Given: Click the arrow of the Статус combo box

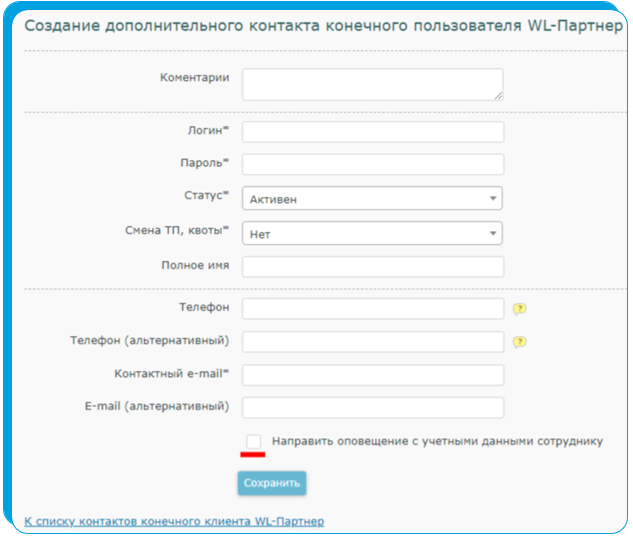Looking at the screenshot, I should click(x=493, y=198).
